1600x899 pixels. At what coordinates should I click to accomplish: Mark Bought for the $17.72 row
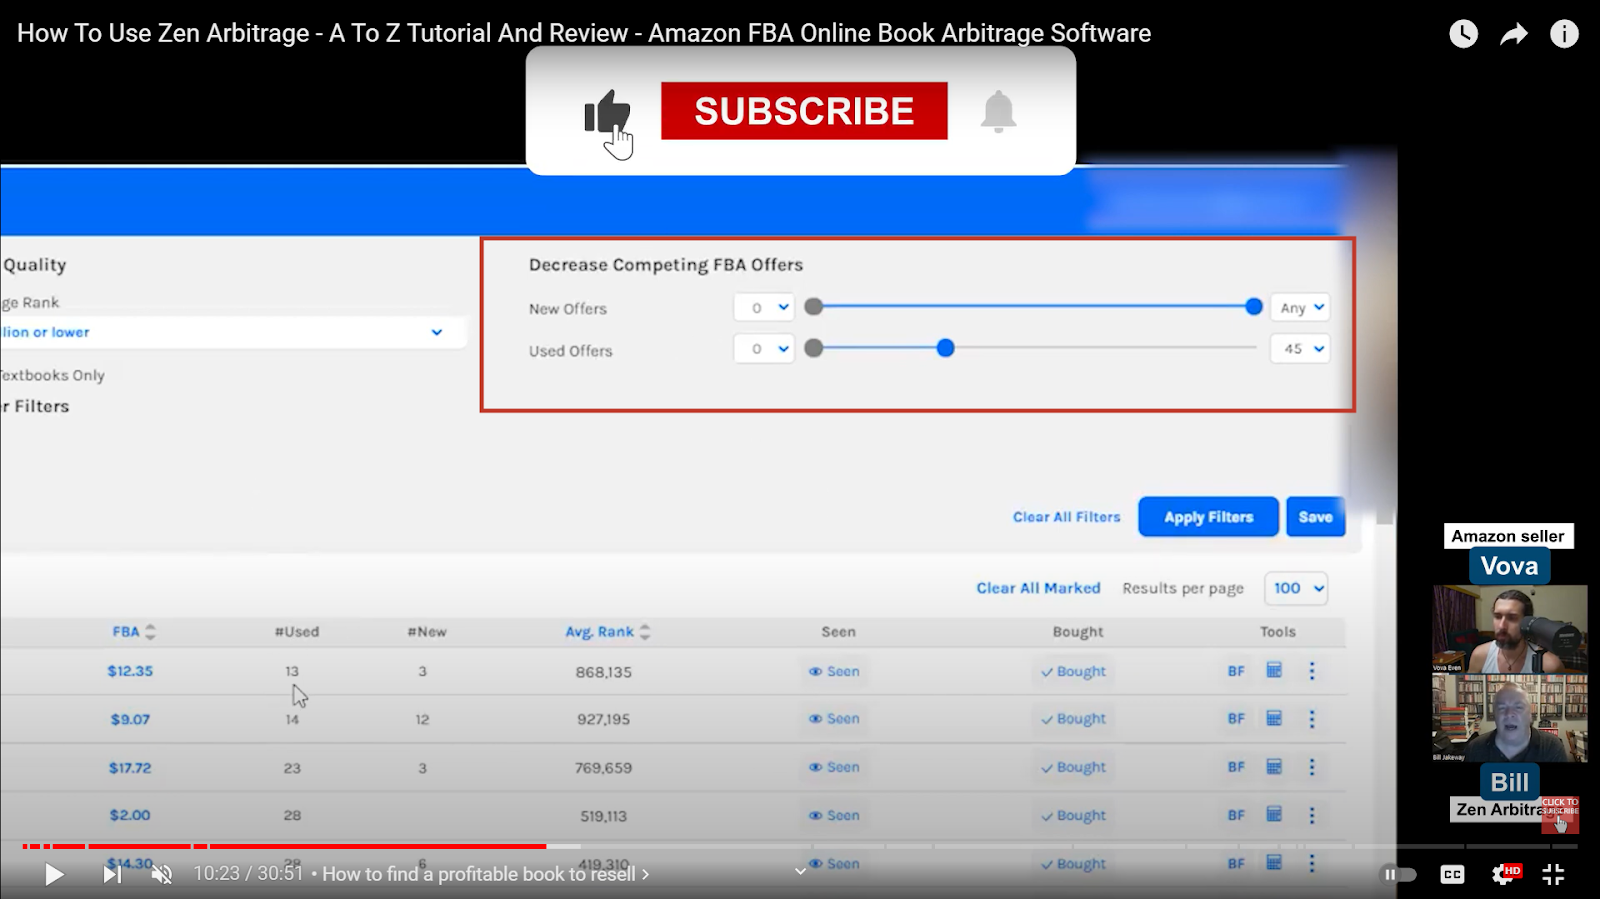click(1073, 767)
